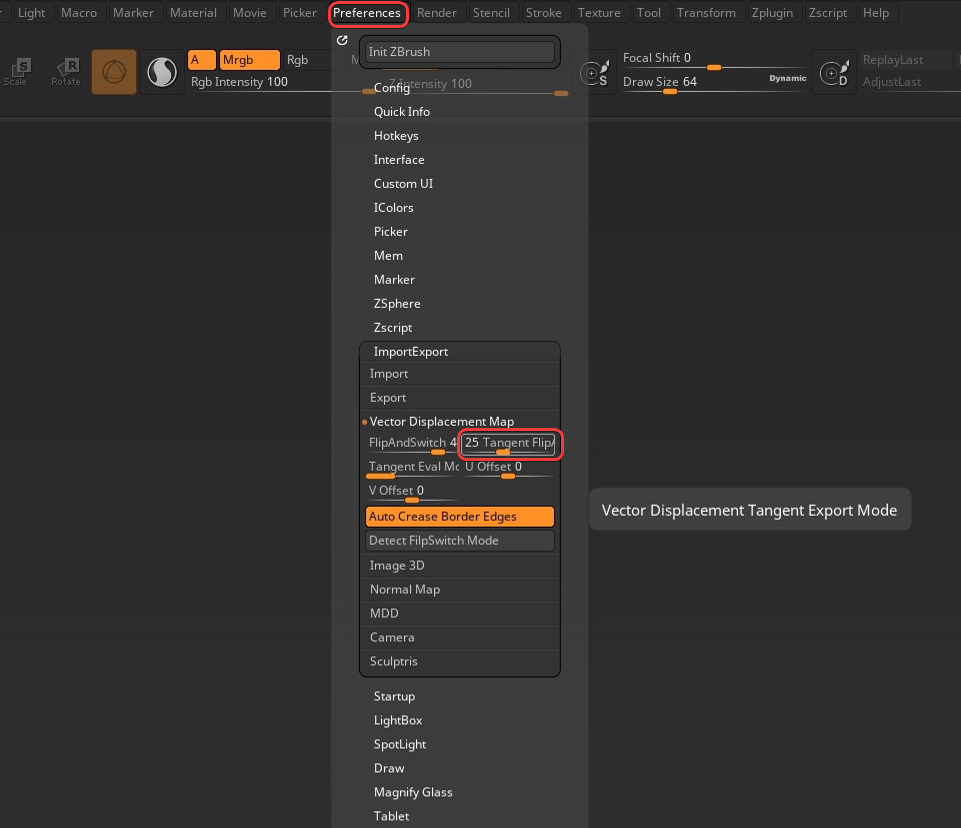Toggle Auto Crease Border Edges
This screenshot has height=828, width=961.
[x=460, y=517]
